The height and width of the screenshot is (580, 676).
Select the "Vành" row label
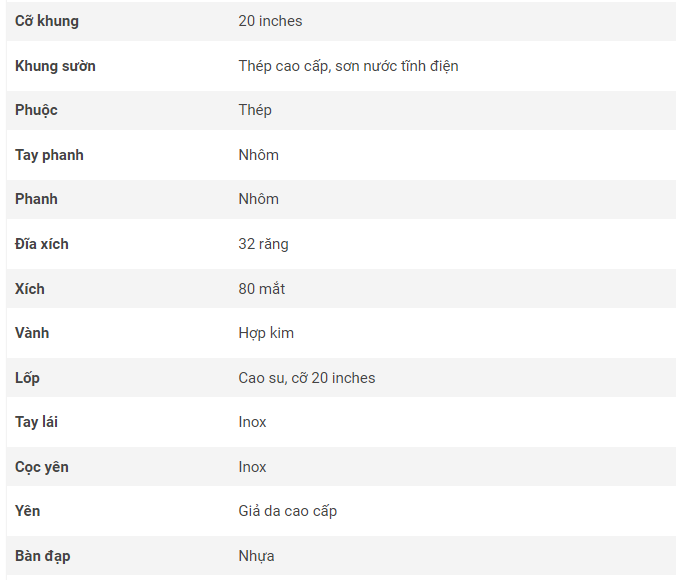tap(31, 333)
